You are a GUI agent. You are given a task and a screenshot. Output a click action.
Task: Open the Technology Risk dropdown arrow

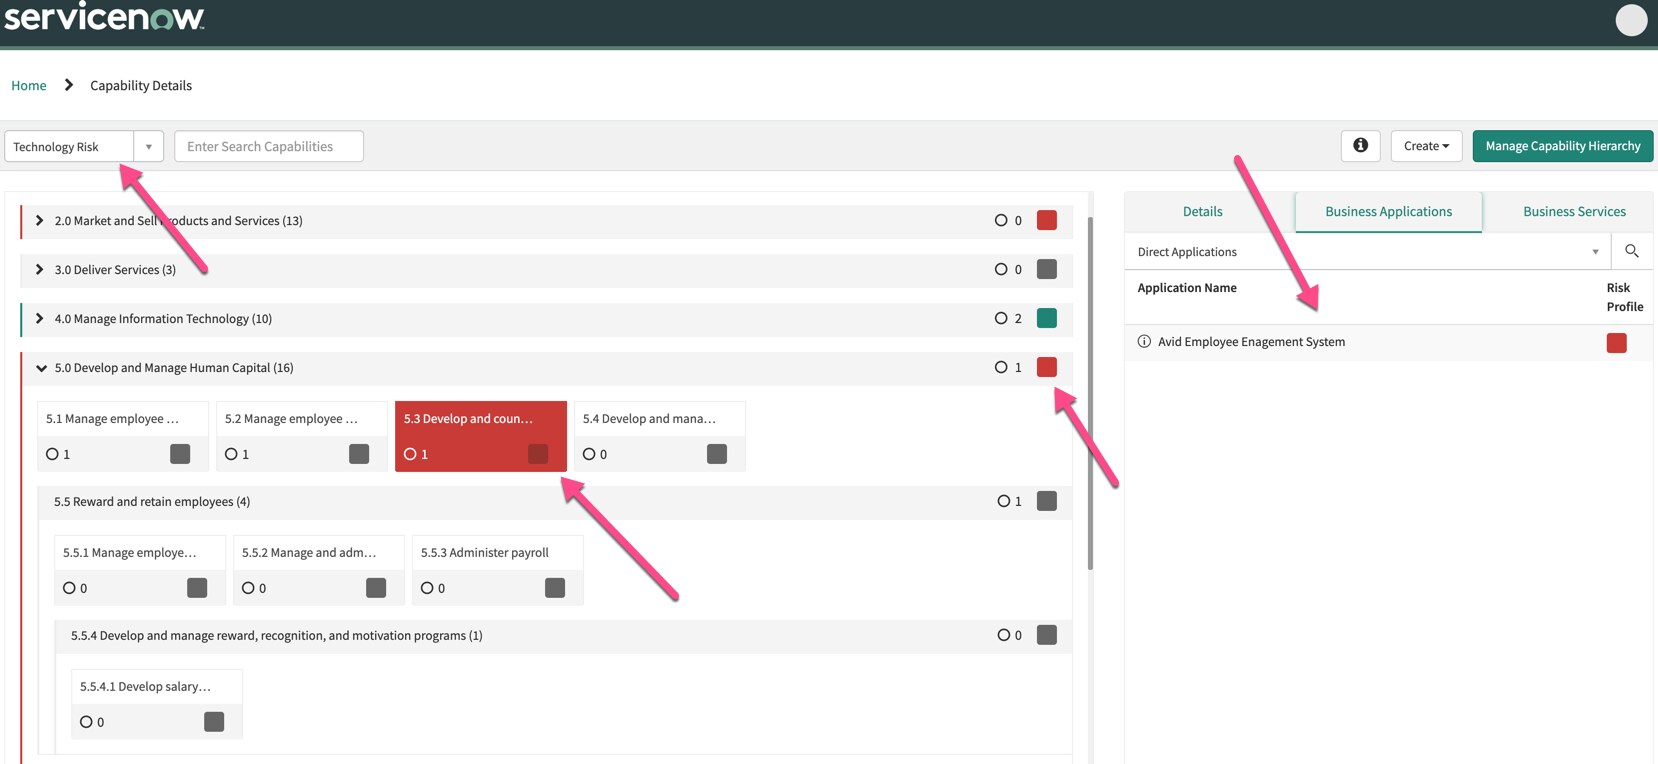coord(149,147)
